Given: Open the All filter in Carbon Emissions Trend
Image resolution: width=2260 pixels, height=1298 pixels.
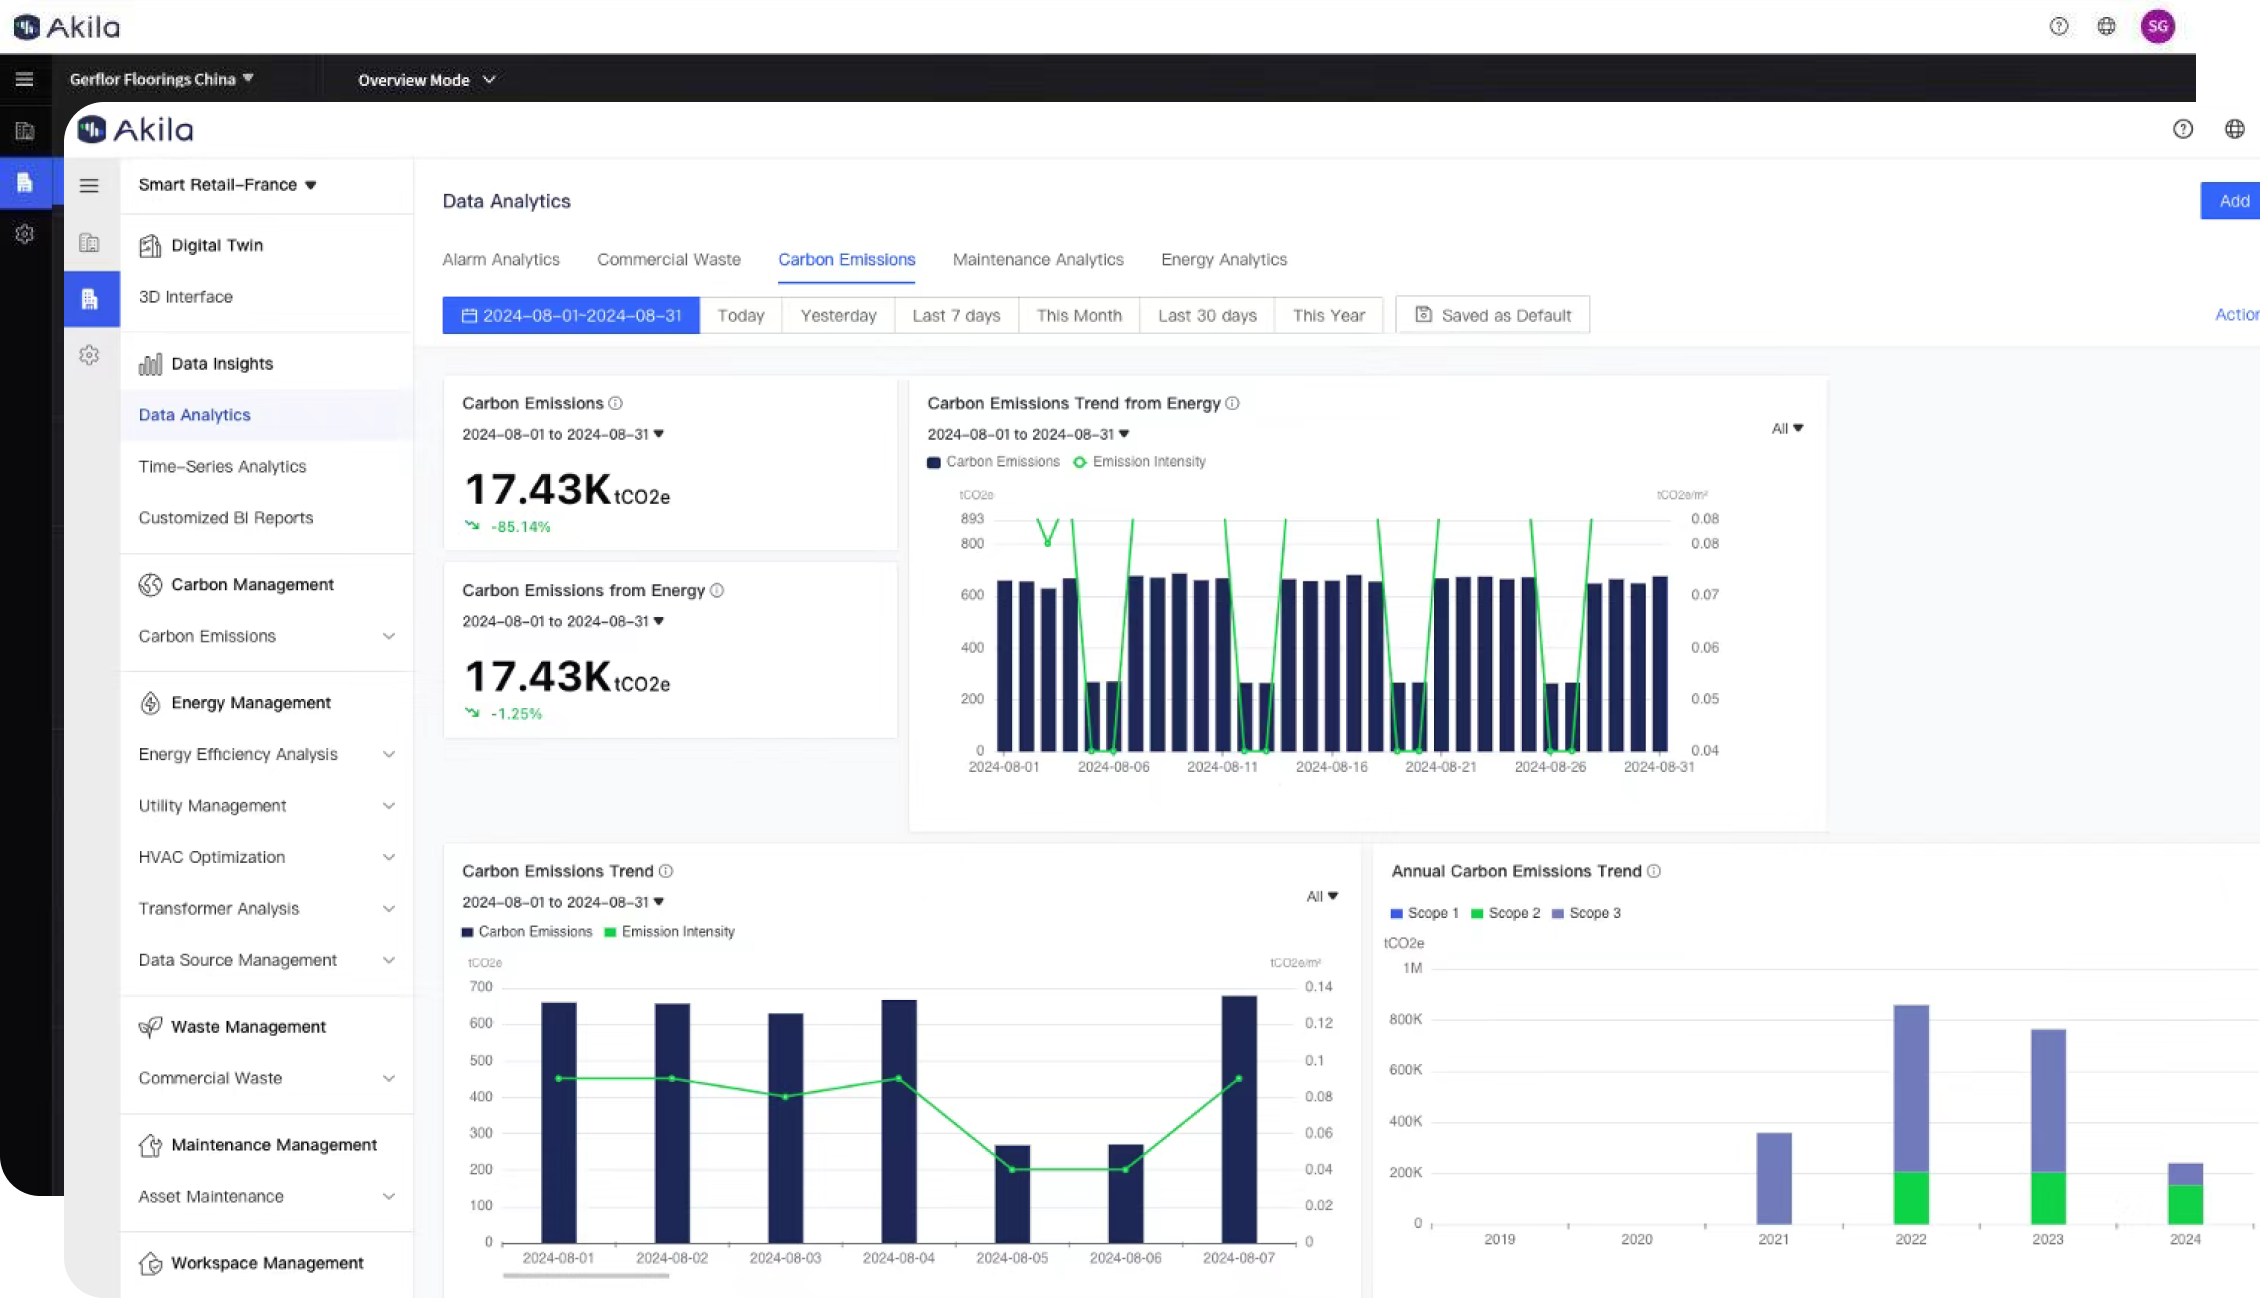Looking at the screenshot, I should 1321,896.
